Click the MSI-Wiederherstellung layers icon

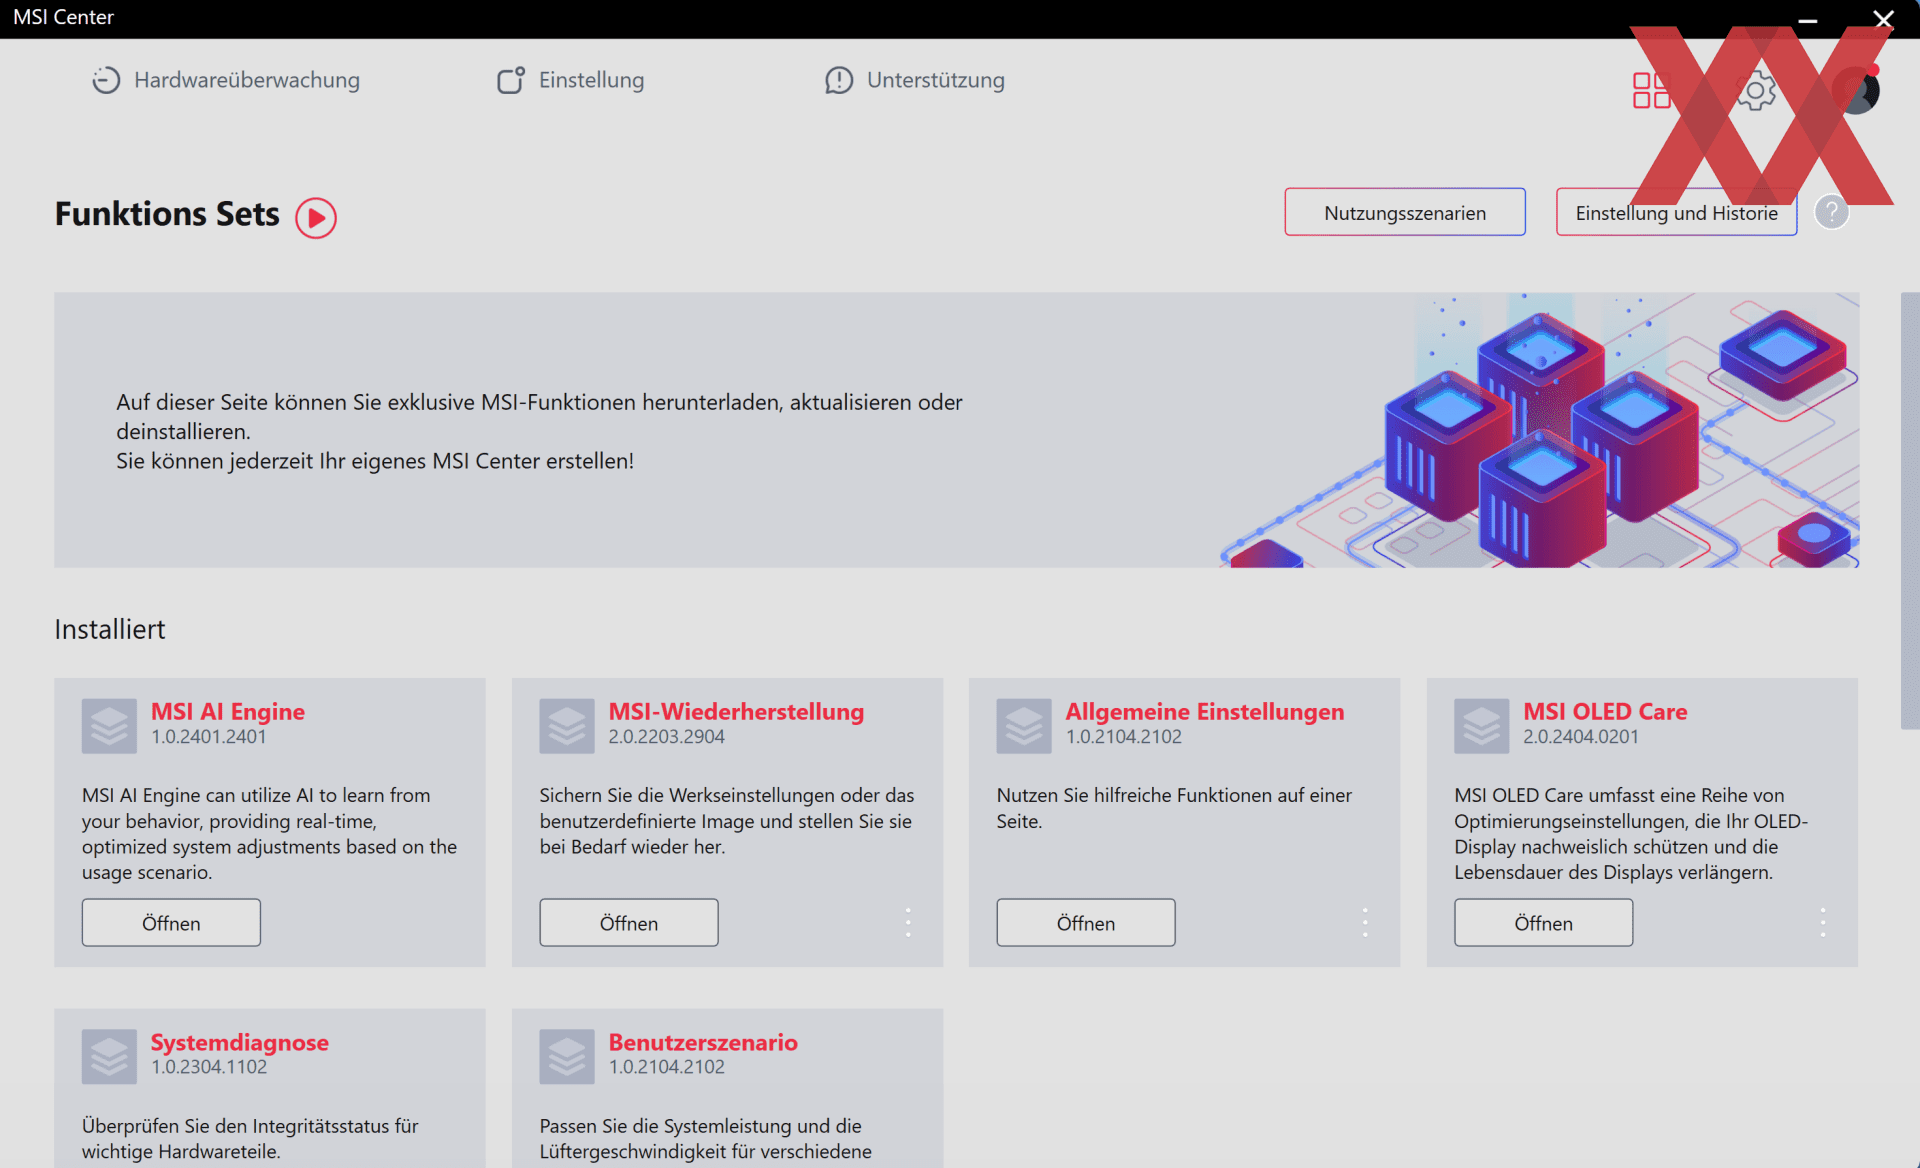[x=567, y=726]
